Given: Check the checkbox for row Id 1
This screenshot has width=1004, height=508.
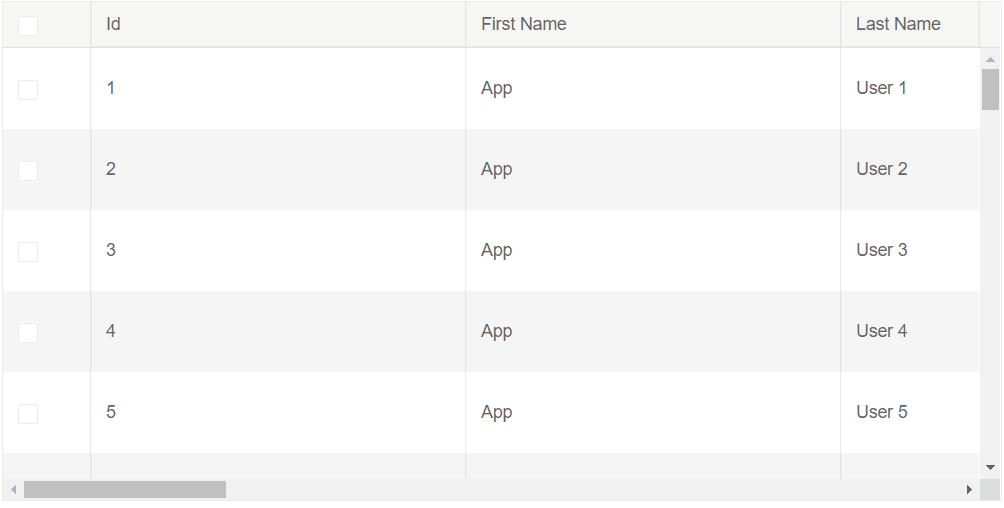Looking at the screenshot, I should click(28, 90).
